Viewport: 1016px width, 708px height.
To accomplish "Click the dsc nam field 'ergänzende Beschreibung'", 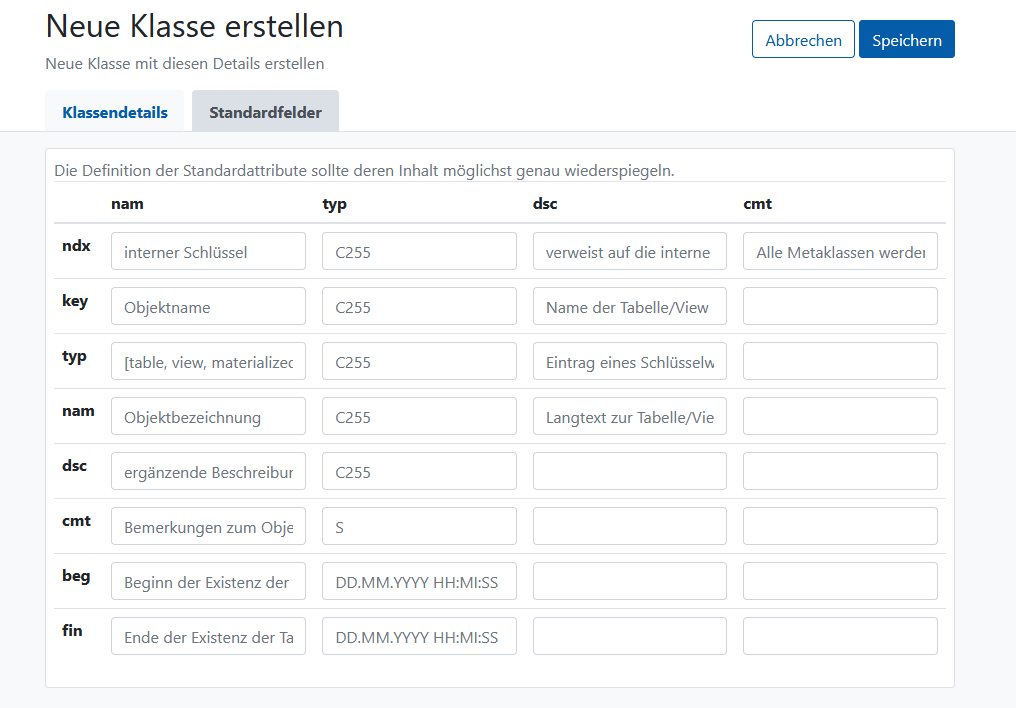I will (208, 472).
